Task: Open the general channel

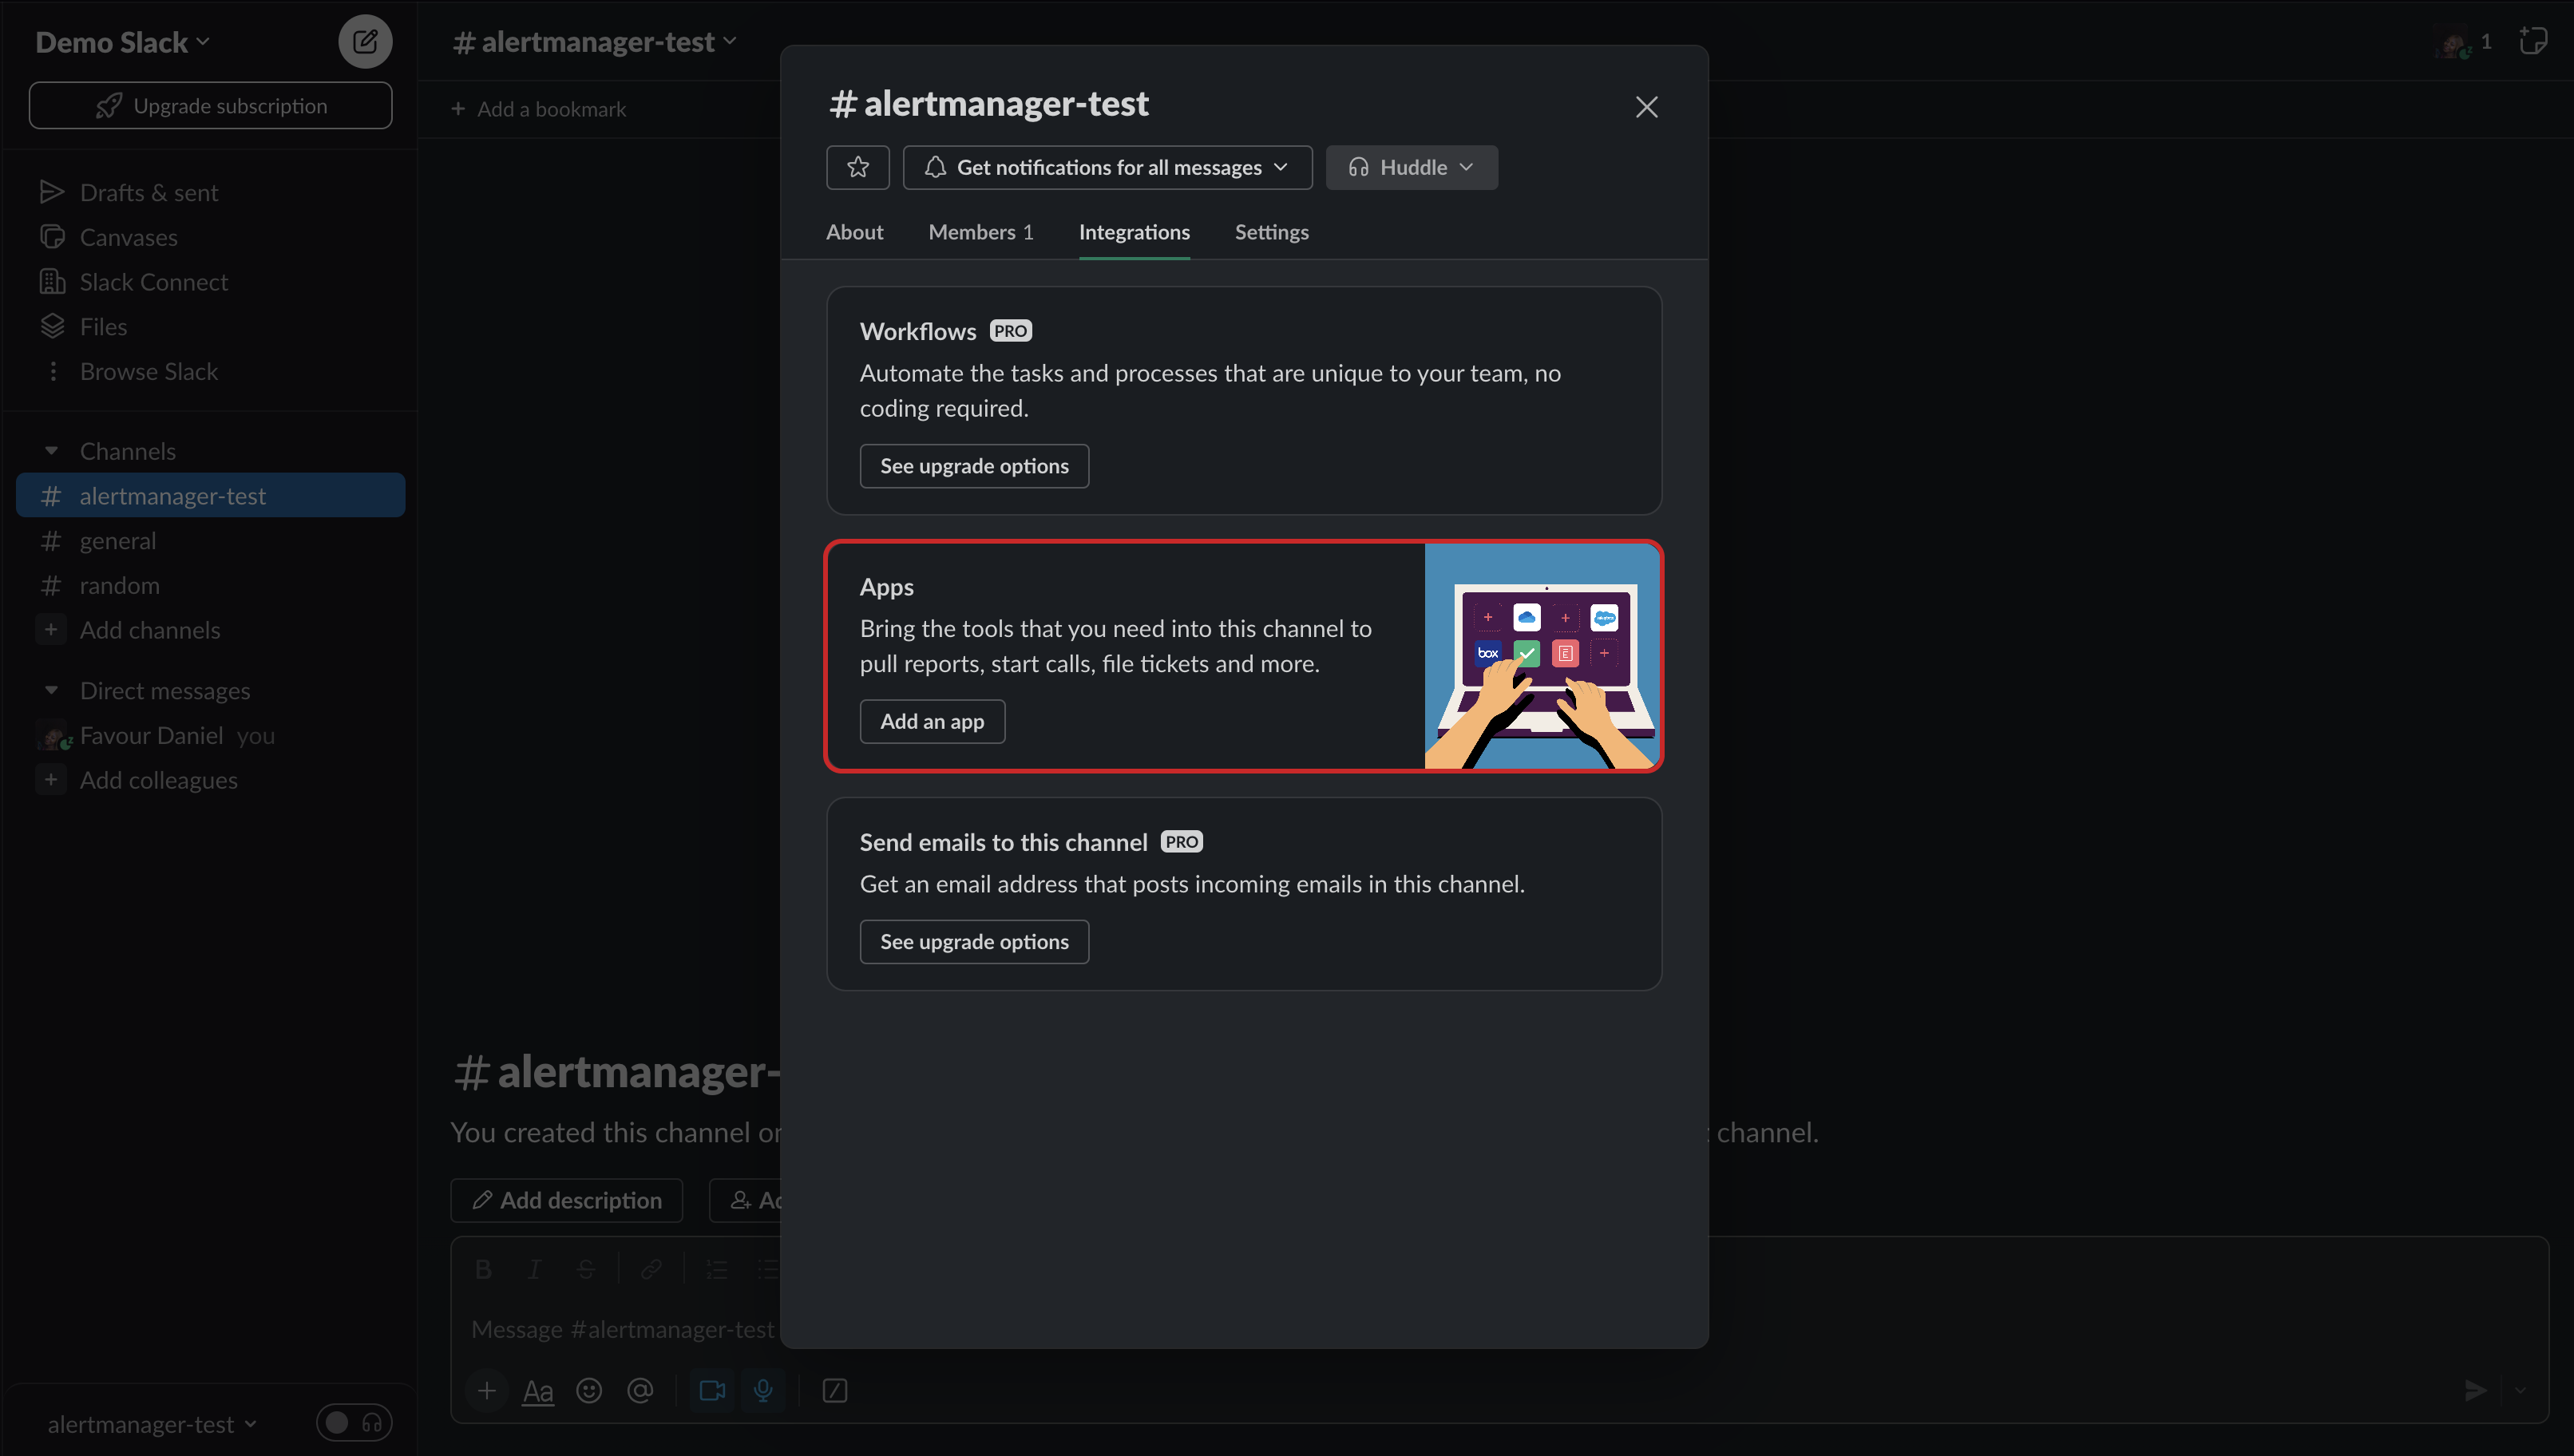Action: (x=210, y=541)
